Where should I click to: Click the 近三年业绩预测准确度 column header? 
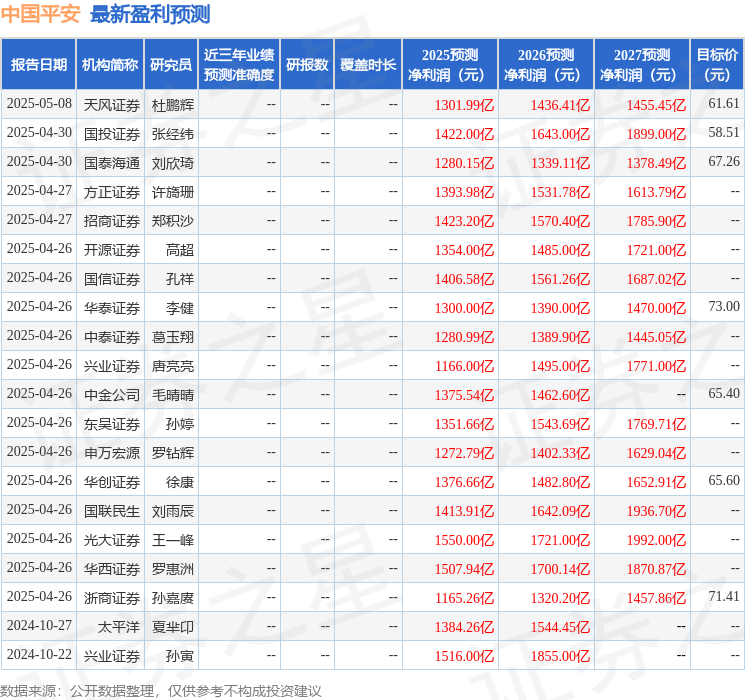[238, 65]
